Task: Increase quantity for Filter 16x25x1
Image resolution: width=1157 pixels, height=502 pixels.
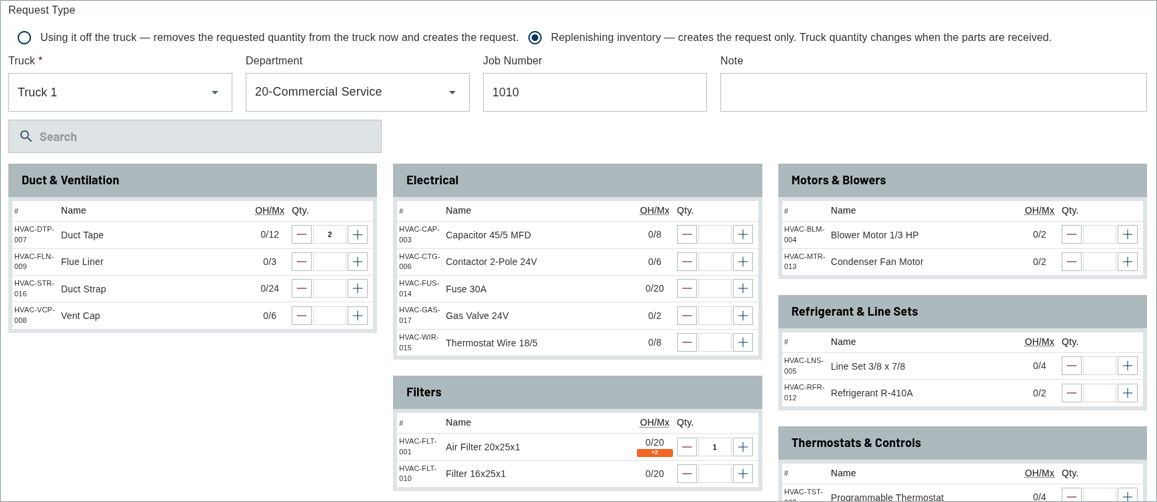Action: [743, 473]
